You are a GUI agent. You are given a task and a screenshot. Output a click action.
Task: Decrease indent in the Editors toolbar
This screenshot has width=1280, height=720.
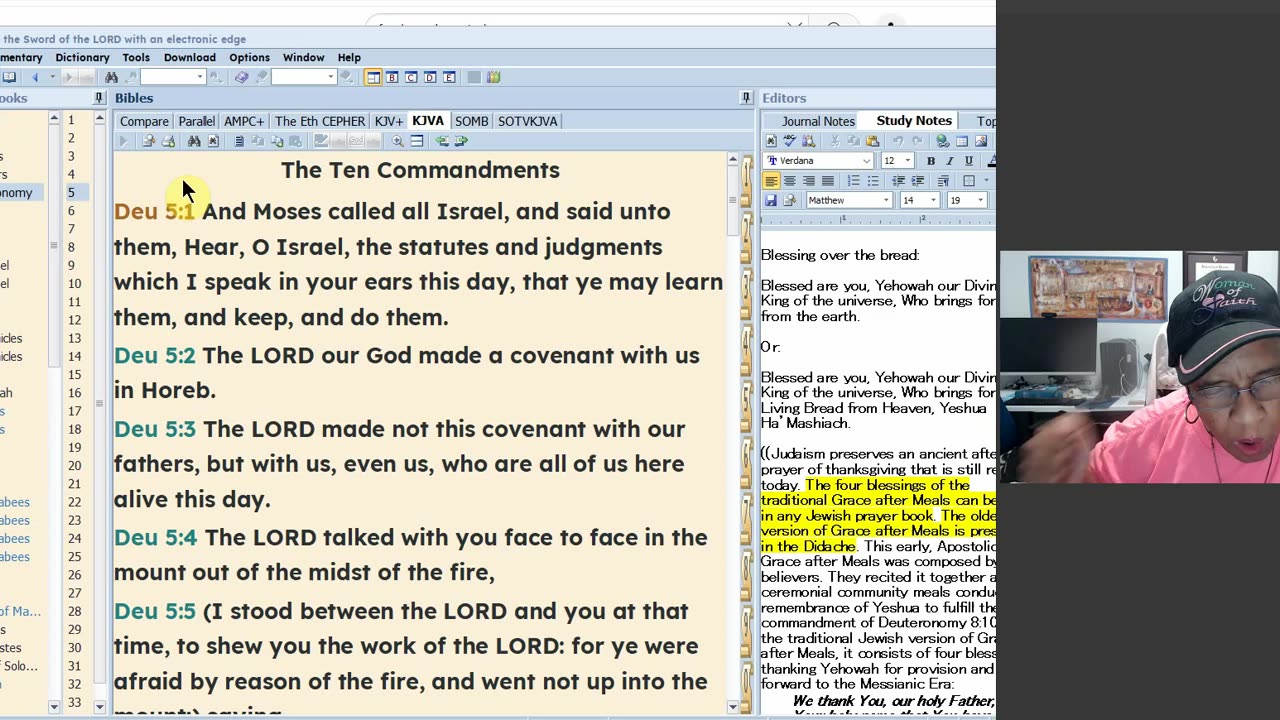tap(898, 180)
